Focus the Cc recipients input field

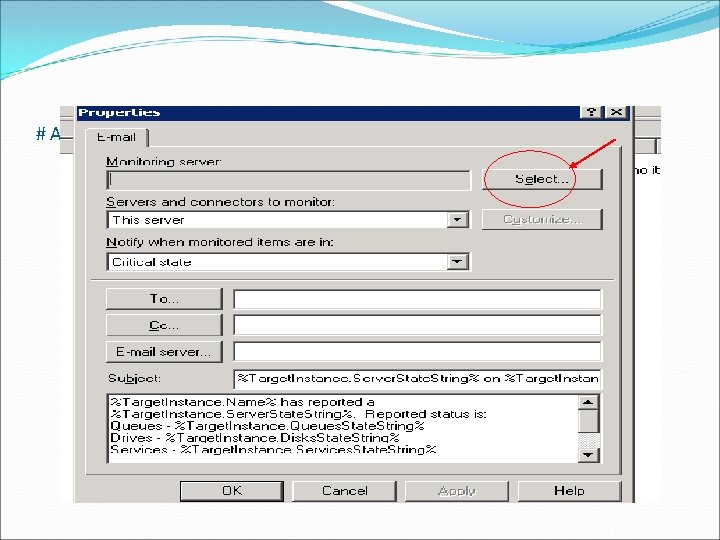[x=417, y=326]
